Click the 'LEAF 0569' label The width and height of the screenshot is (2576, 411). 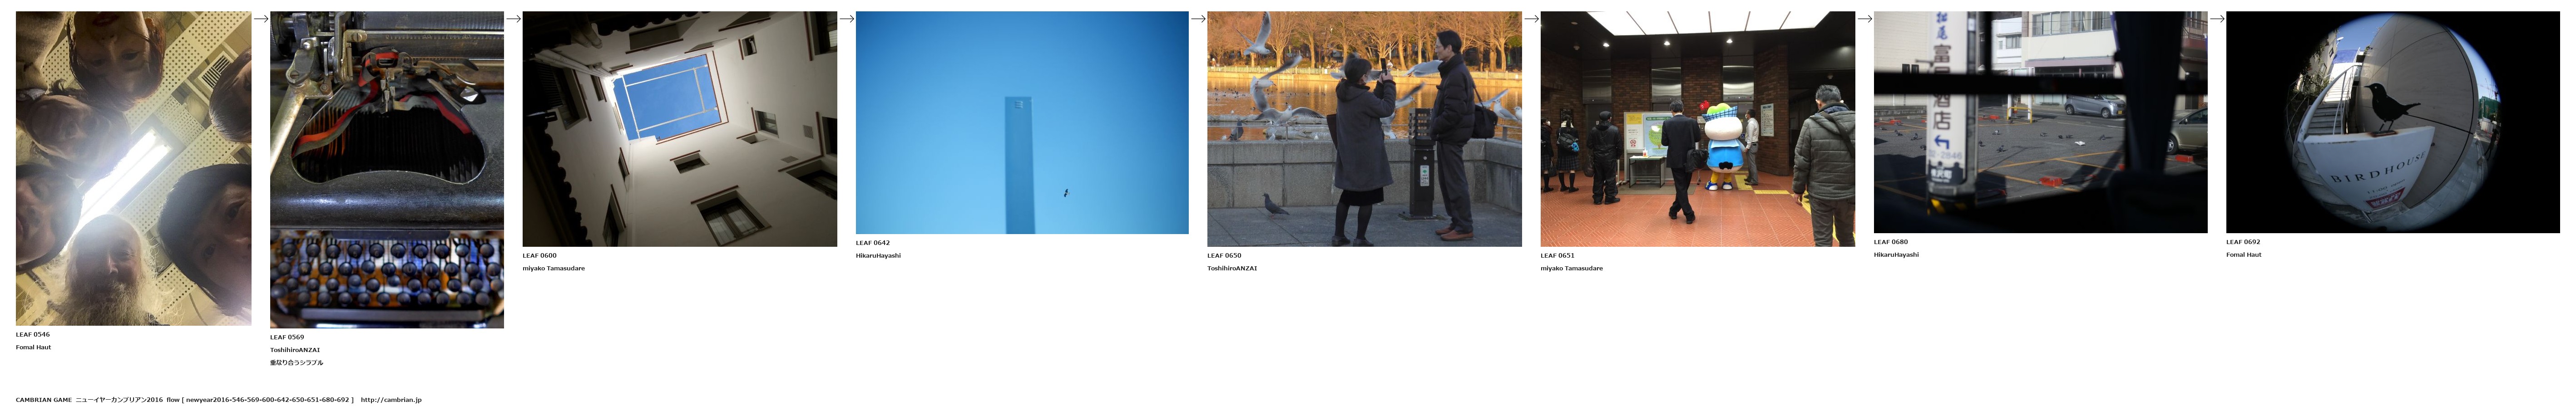pos(287,337)
